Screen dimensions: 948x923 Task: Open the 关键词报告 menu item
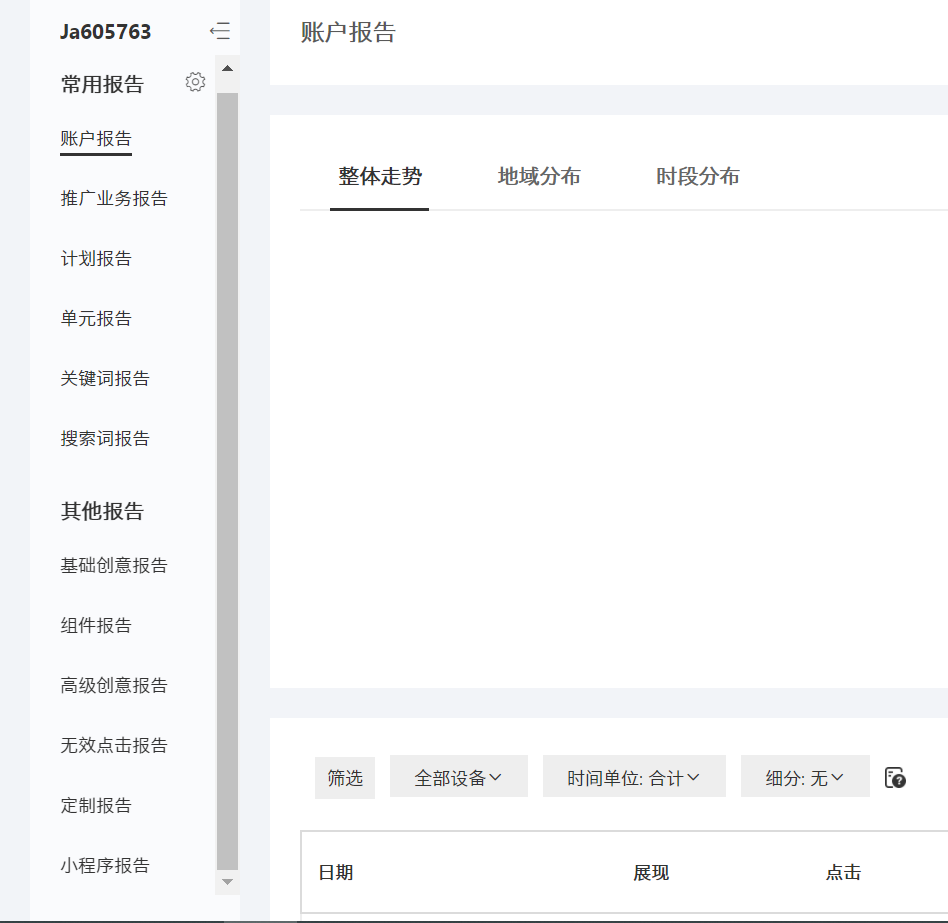[105, 379]
